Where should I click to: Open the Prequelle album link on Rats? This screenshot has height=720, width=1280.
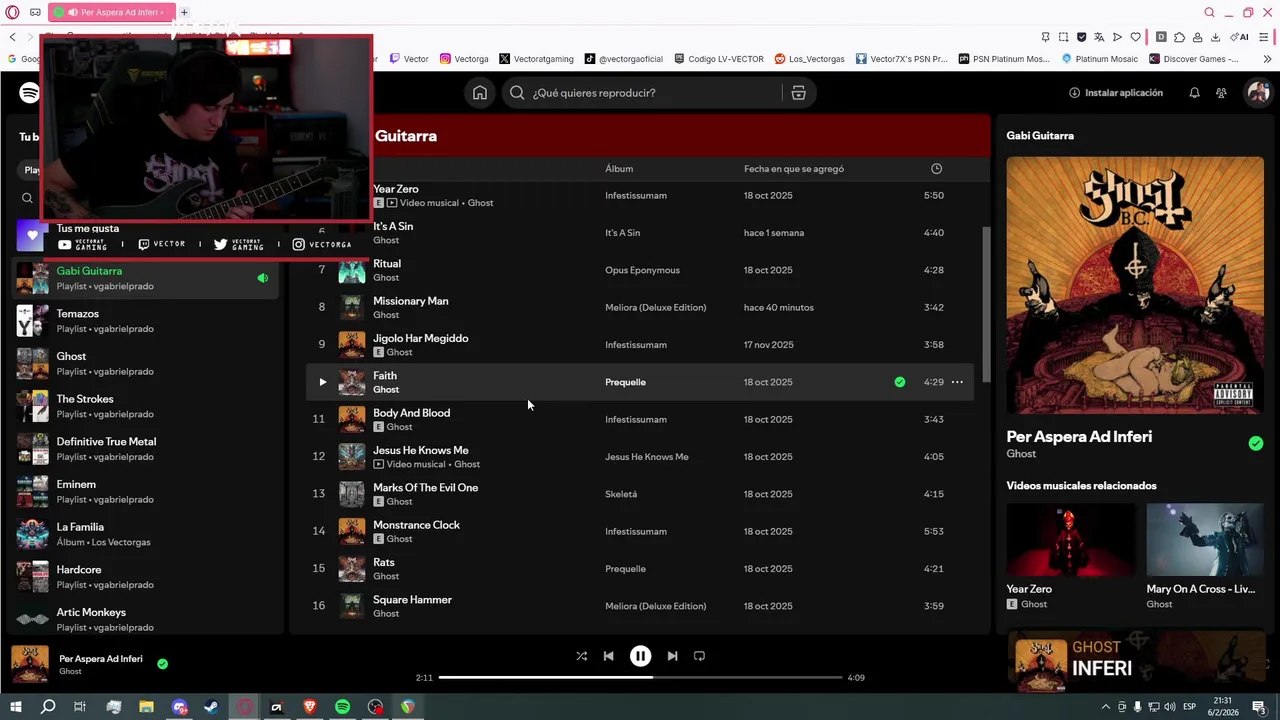[625, 569]
